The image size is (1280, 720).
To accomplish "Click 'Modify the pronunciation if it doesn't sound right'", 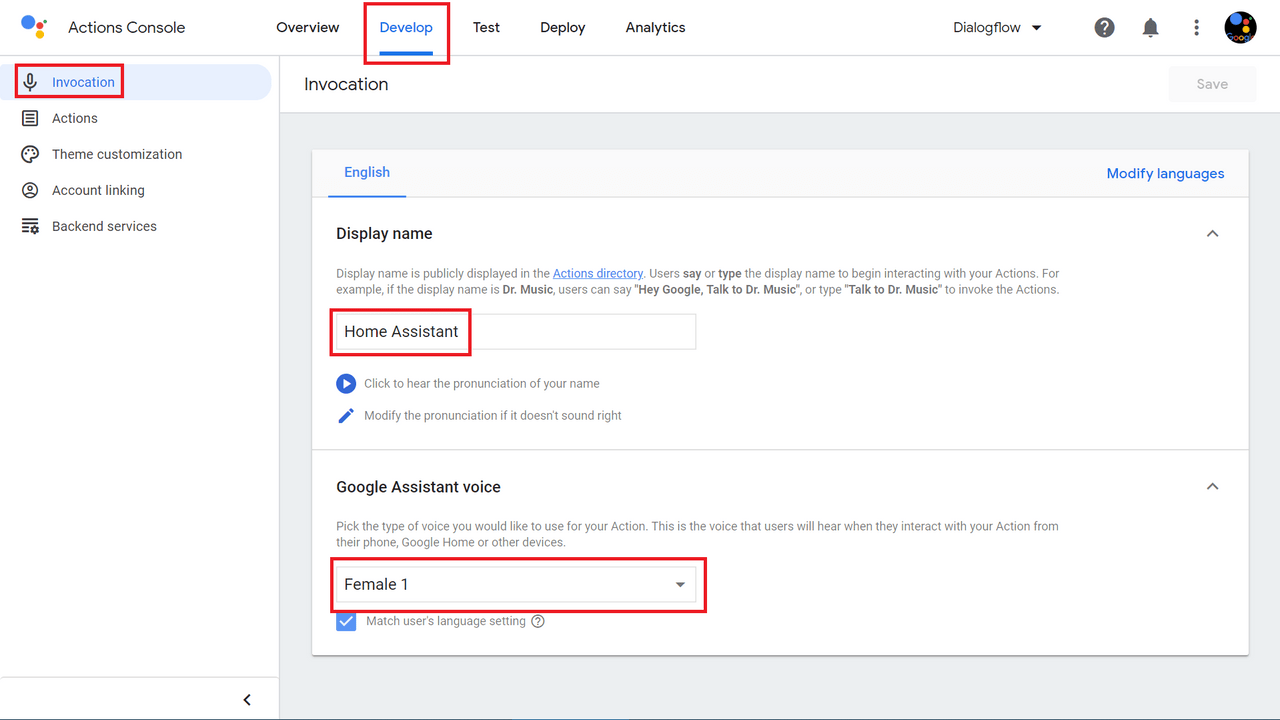I will point(493,415).
